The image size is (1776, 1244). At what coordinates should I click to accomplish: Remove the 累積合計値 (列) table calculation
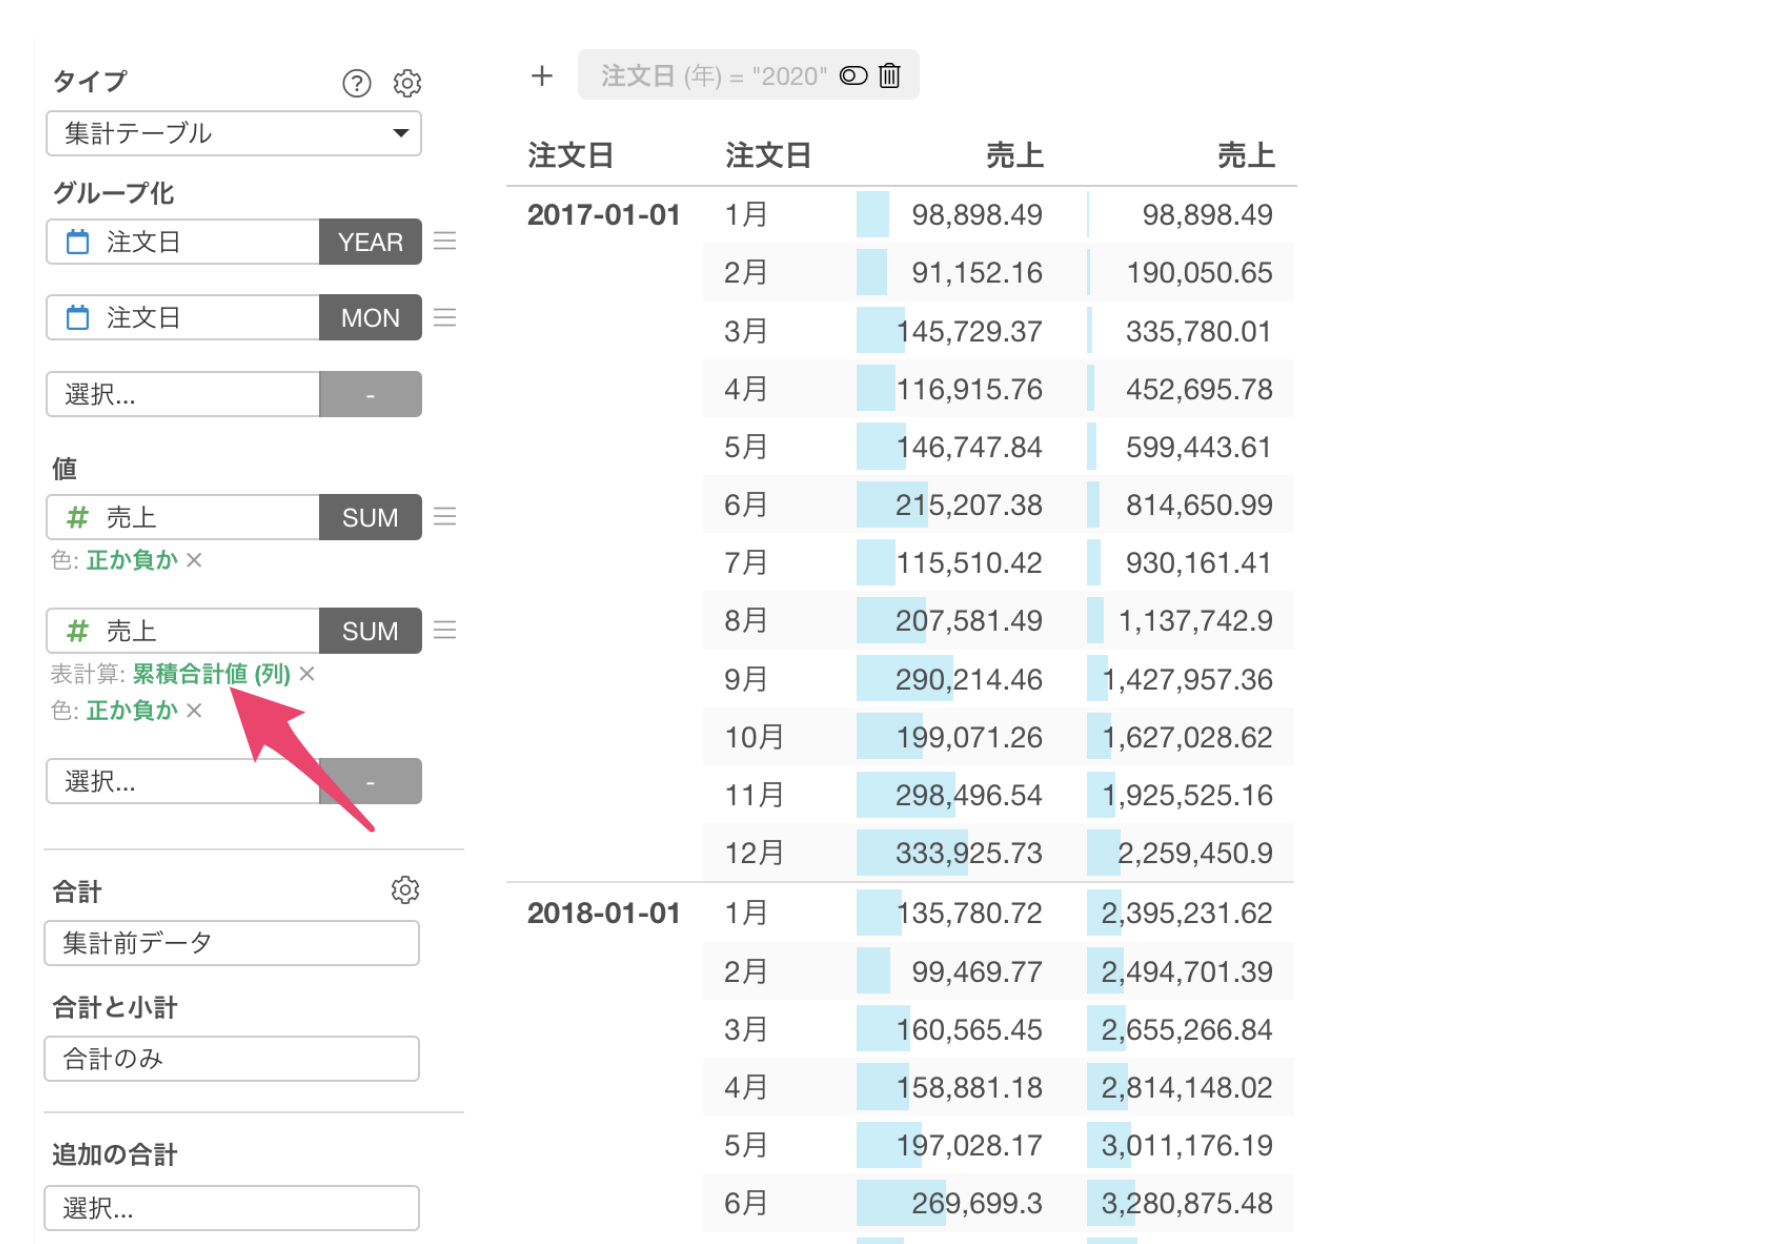coord(308,674)
